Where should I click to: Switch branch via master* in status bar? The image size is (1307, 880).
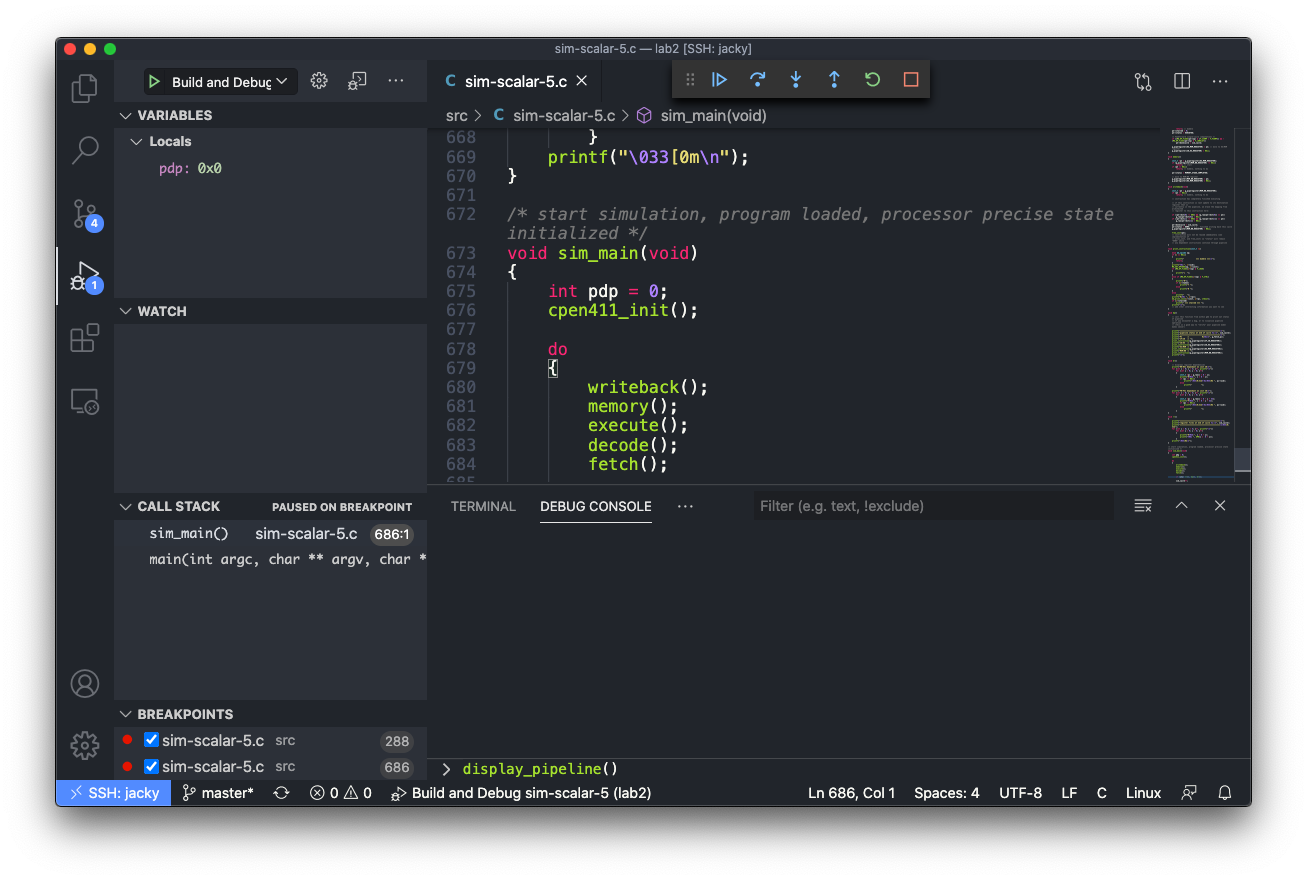[x=218, y=793]
